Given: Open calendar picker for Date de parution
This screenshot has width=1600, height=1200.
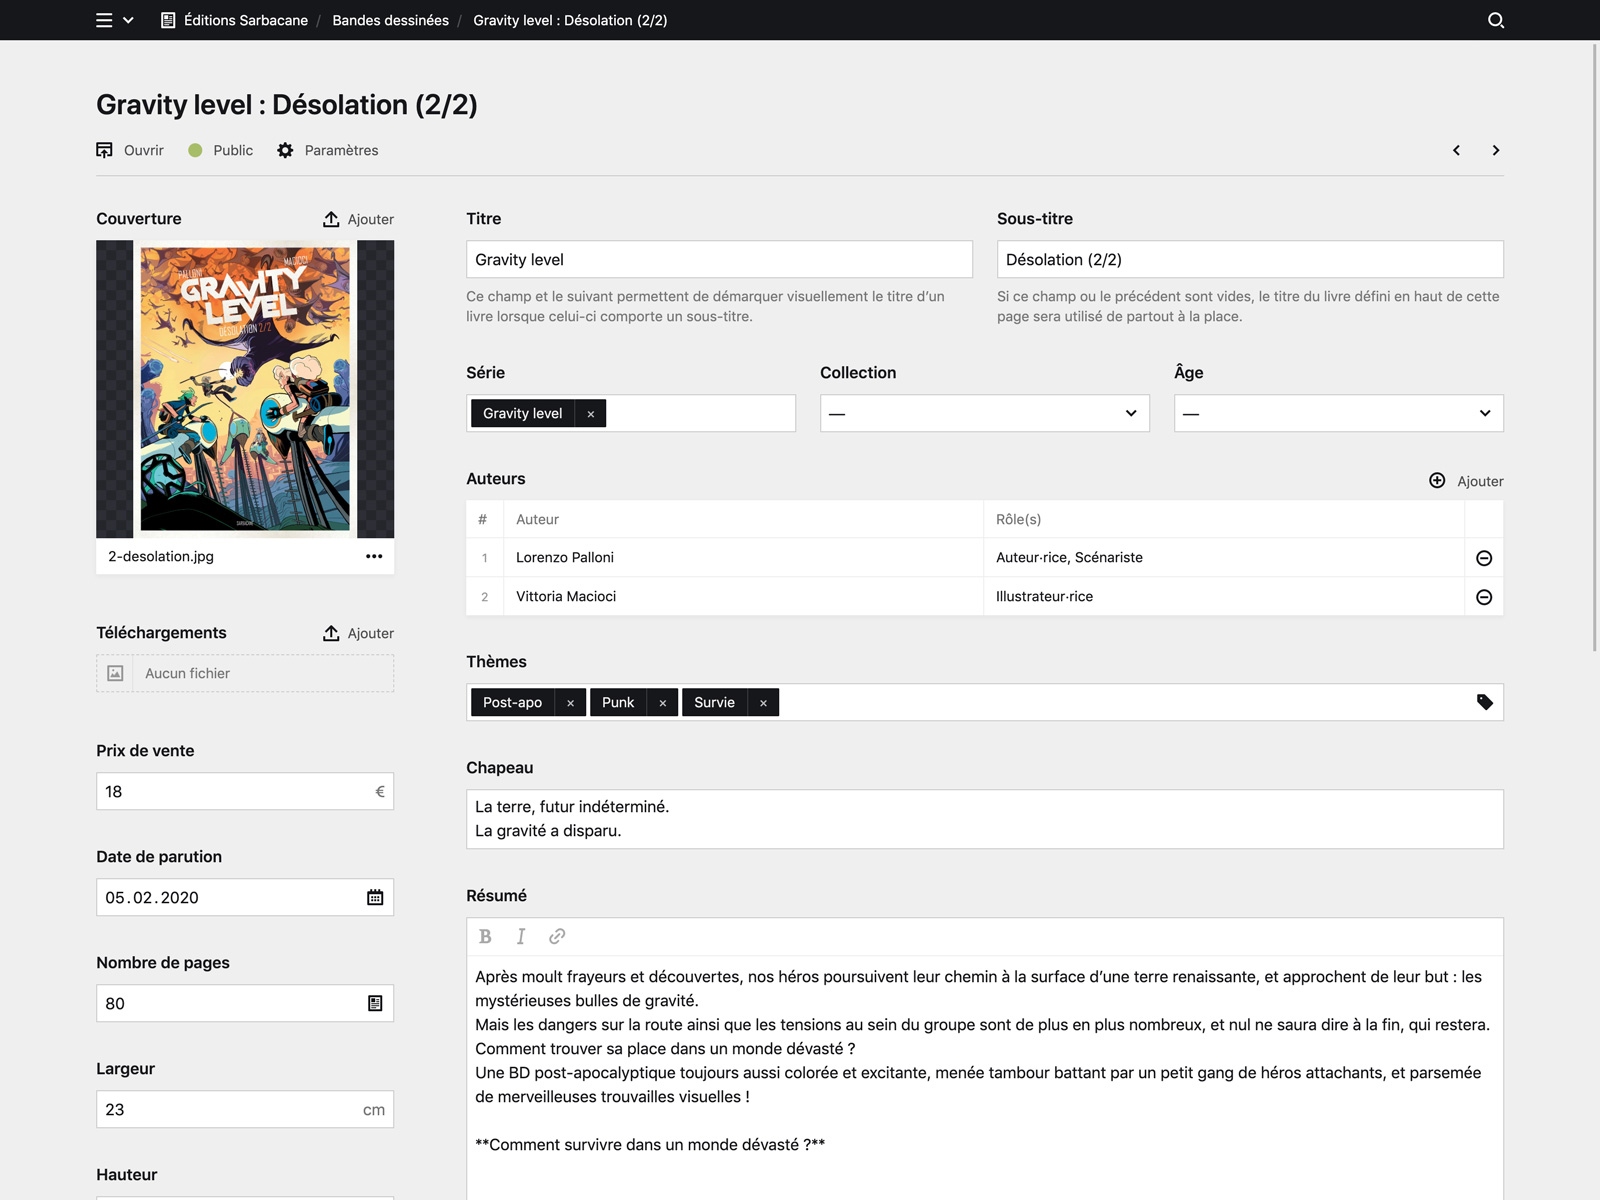Looking at the screenshot, I should (x=374, y=897).
